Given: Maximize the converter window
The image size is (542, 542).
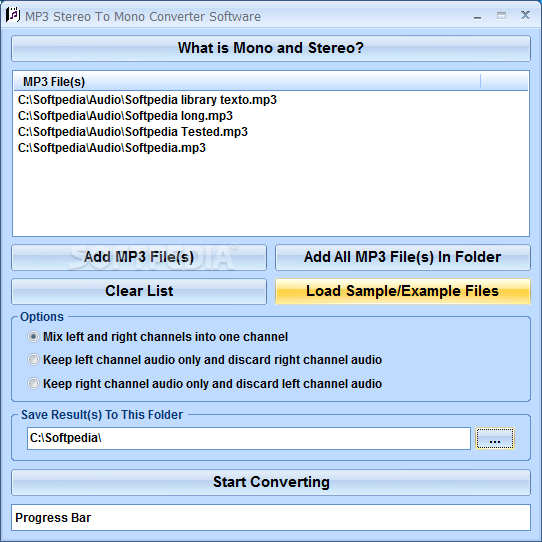Looking at the screenshot, I should pyautogui.click(x=501, y=16).
